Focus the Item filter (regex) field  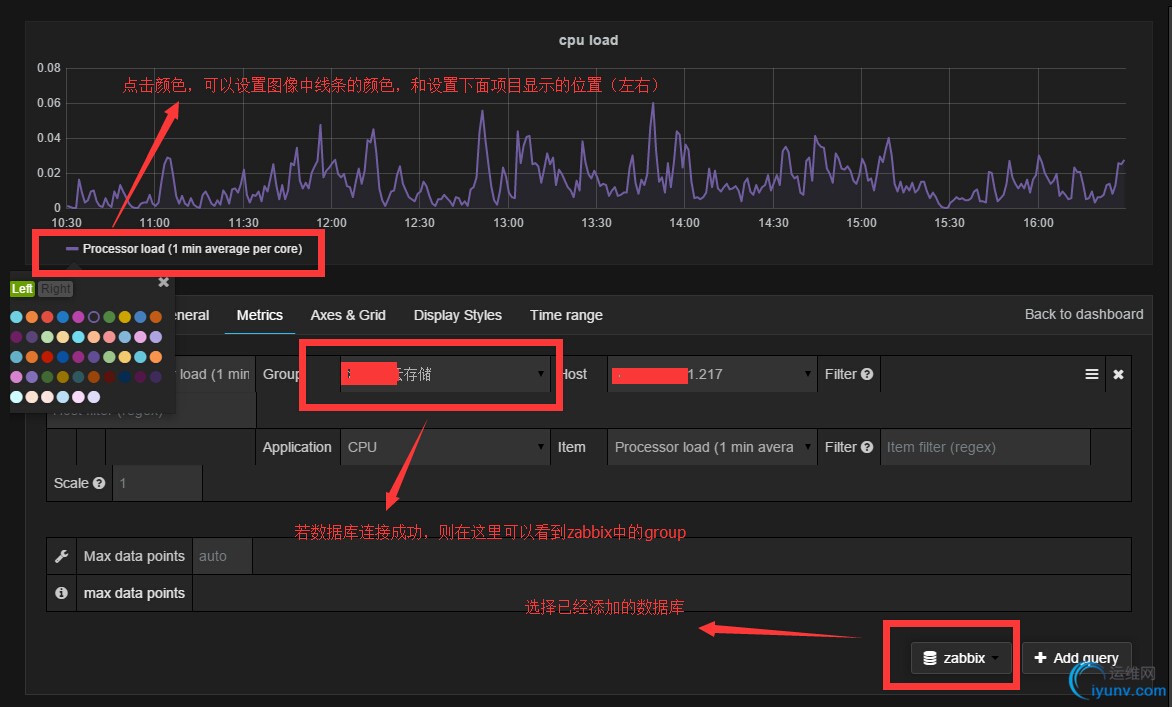pyautogui.click(x=985, y=447)
